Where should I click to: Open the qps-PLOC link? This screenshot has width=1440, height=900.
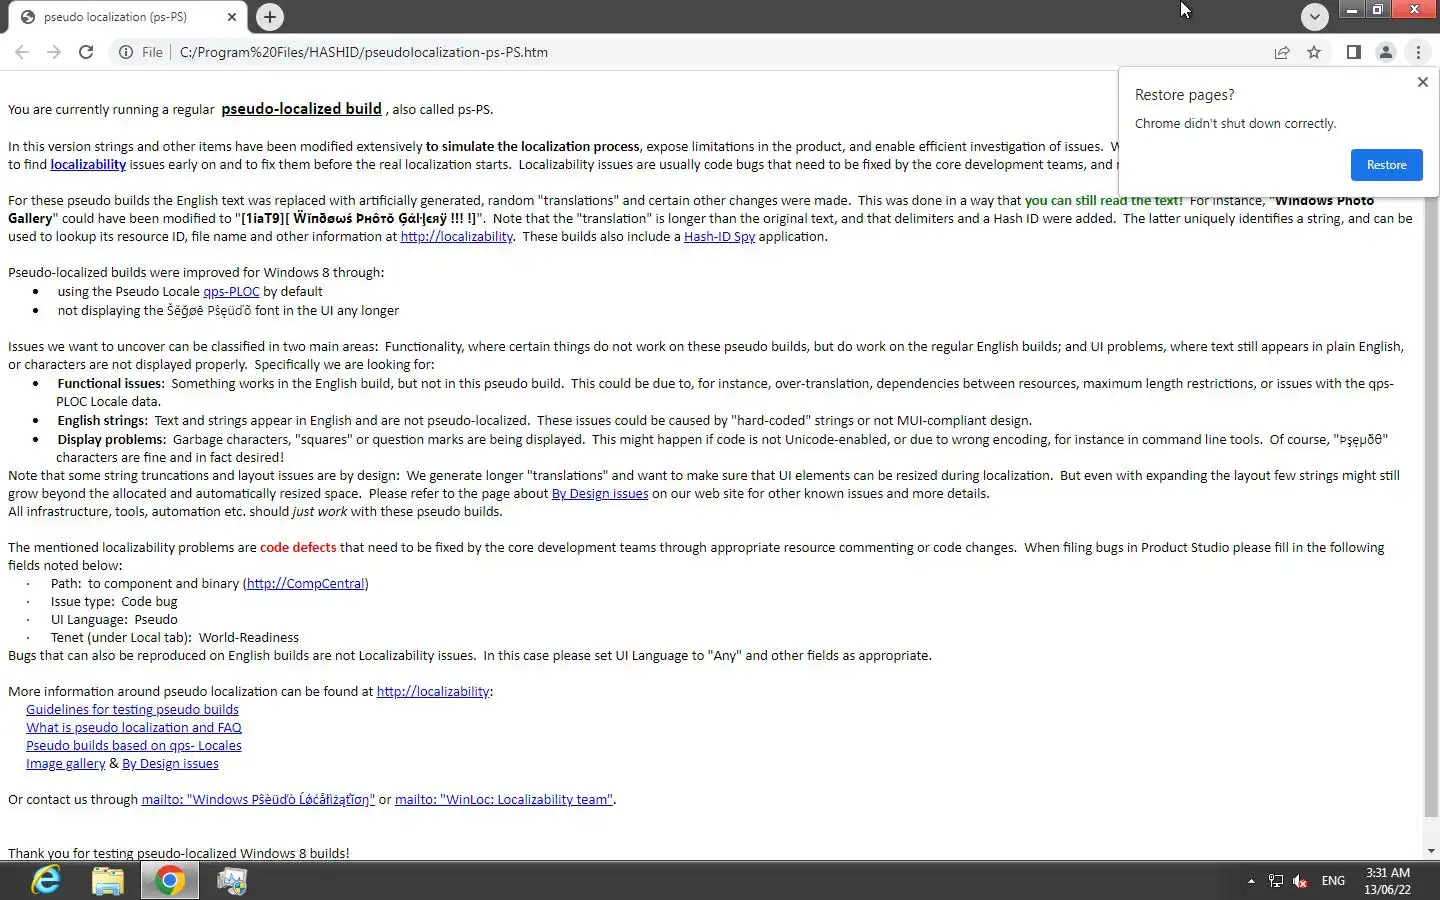click(231, 291)
